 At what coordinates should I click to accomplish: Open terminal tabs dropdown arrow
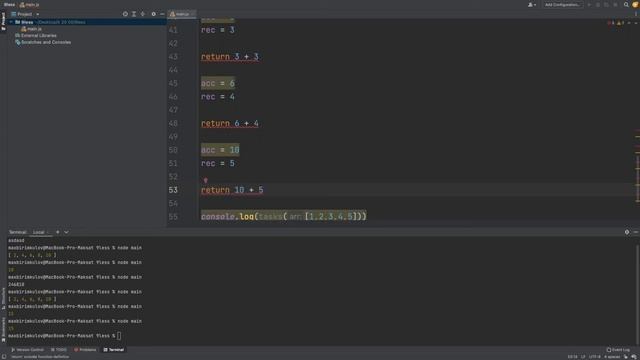66,232
